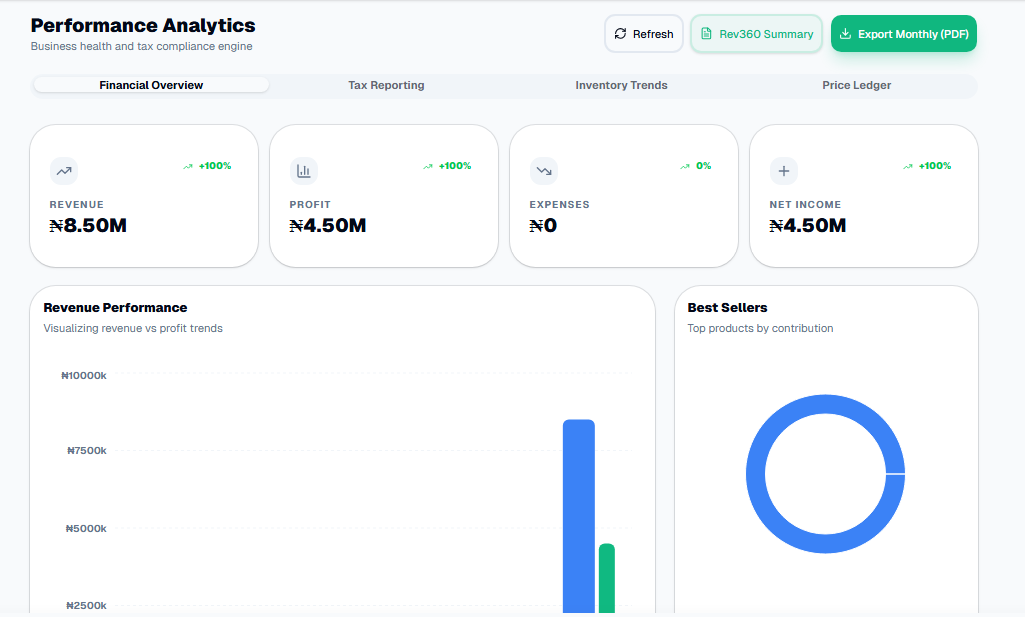Click 'Top products by contribution' subtitle

point(760,328)
